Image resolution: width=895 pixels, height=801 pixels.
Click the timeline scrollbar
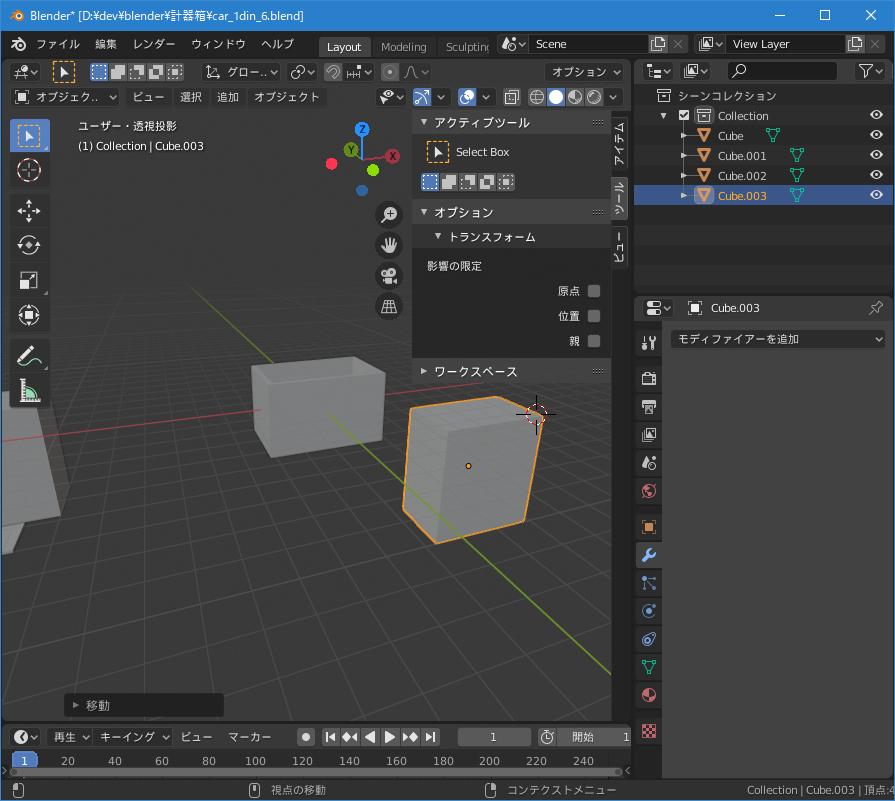(315, 771)
